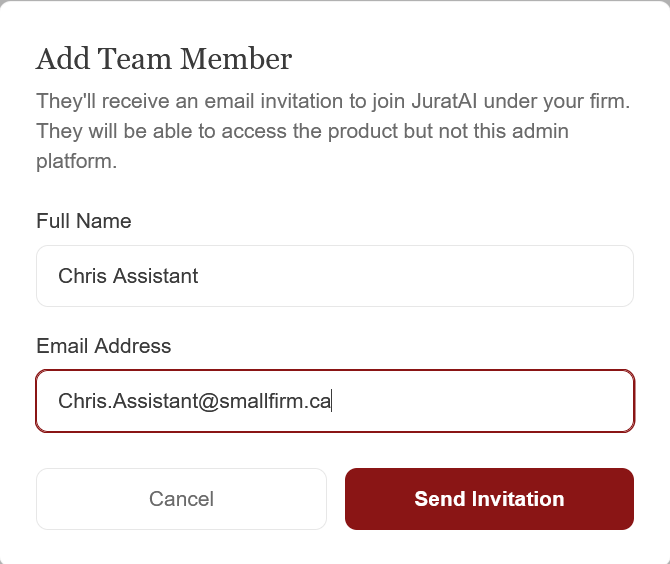The image size is (670, 564).
Task: Click "smallfirm" in the email address
Action: point(260,401)
